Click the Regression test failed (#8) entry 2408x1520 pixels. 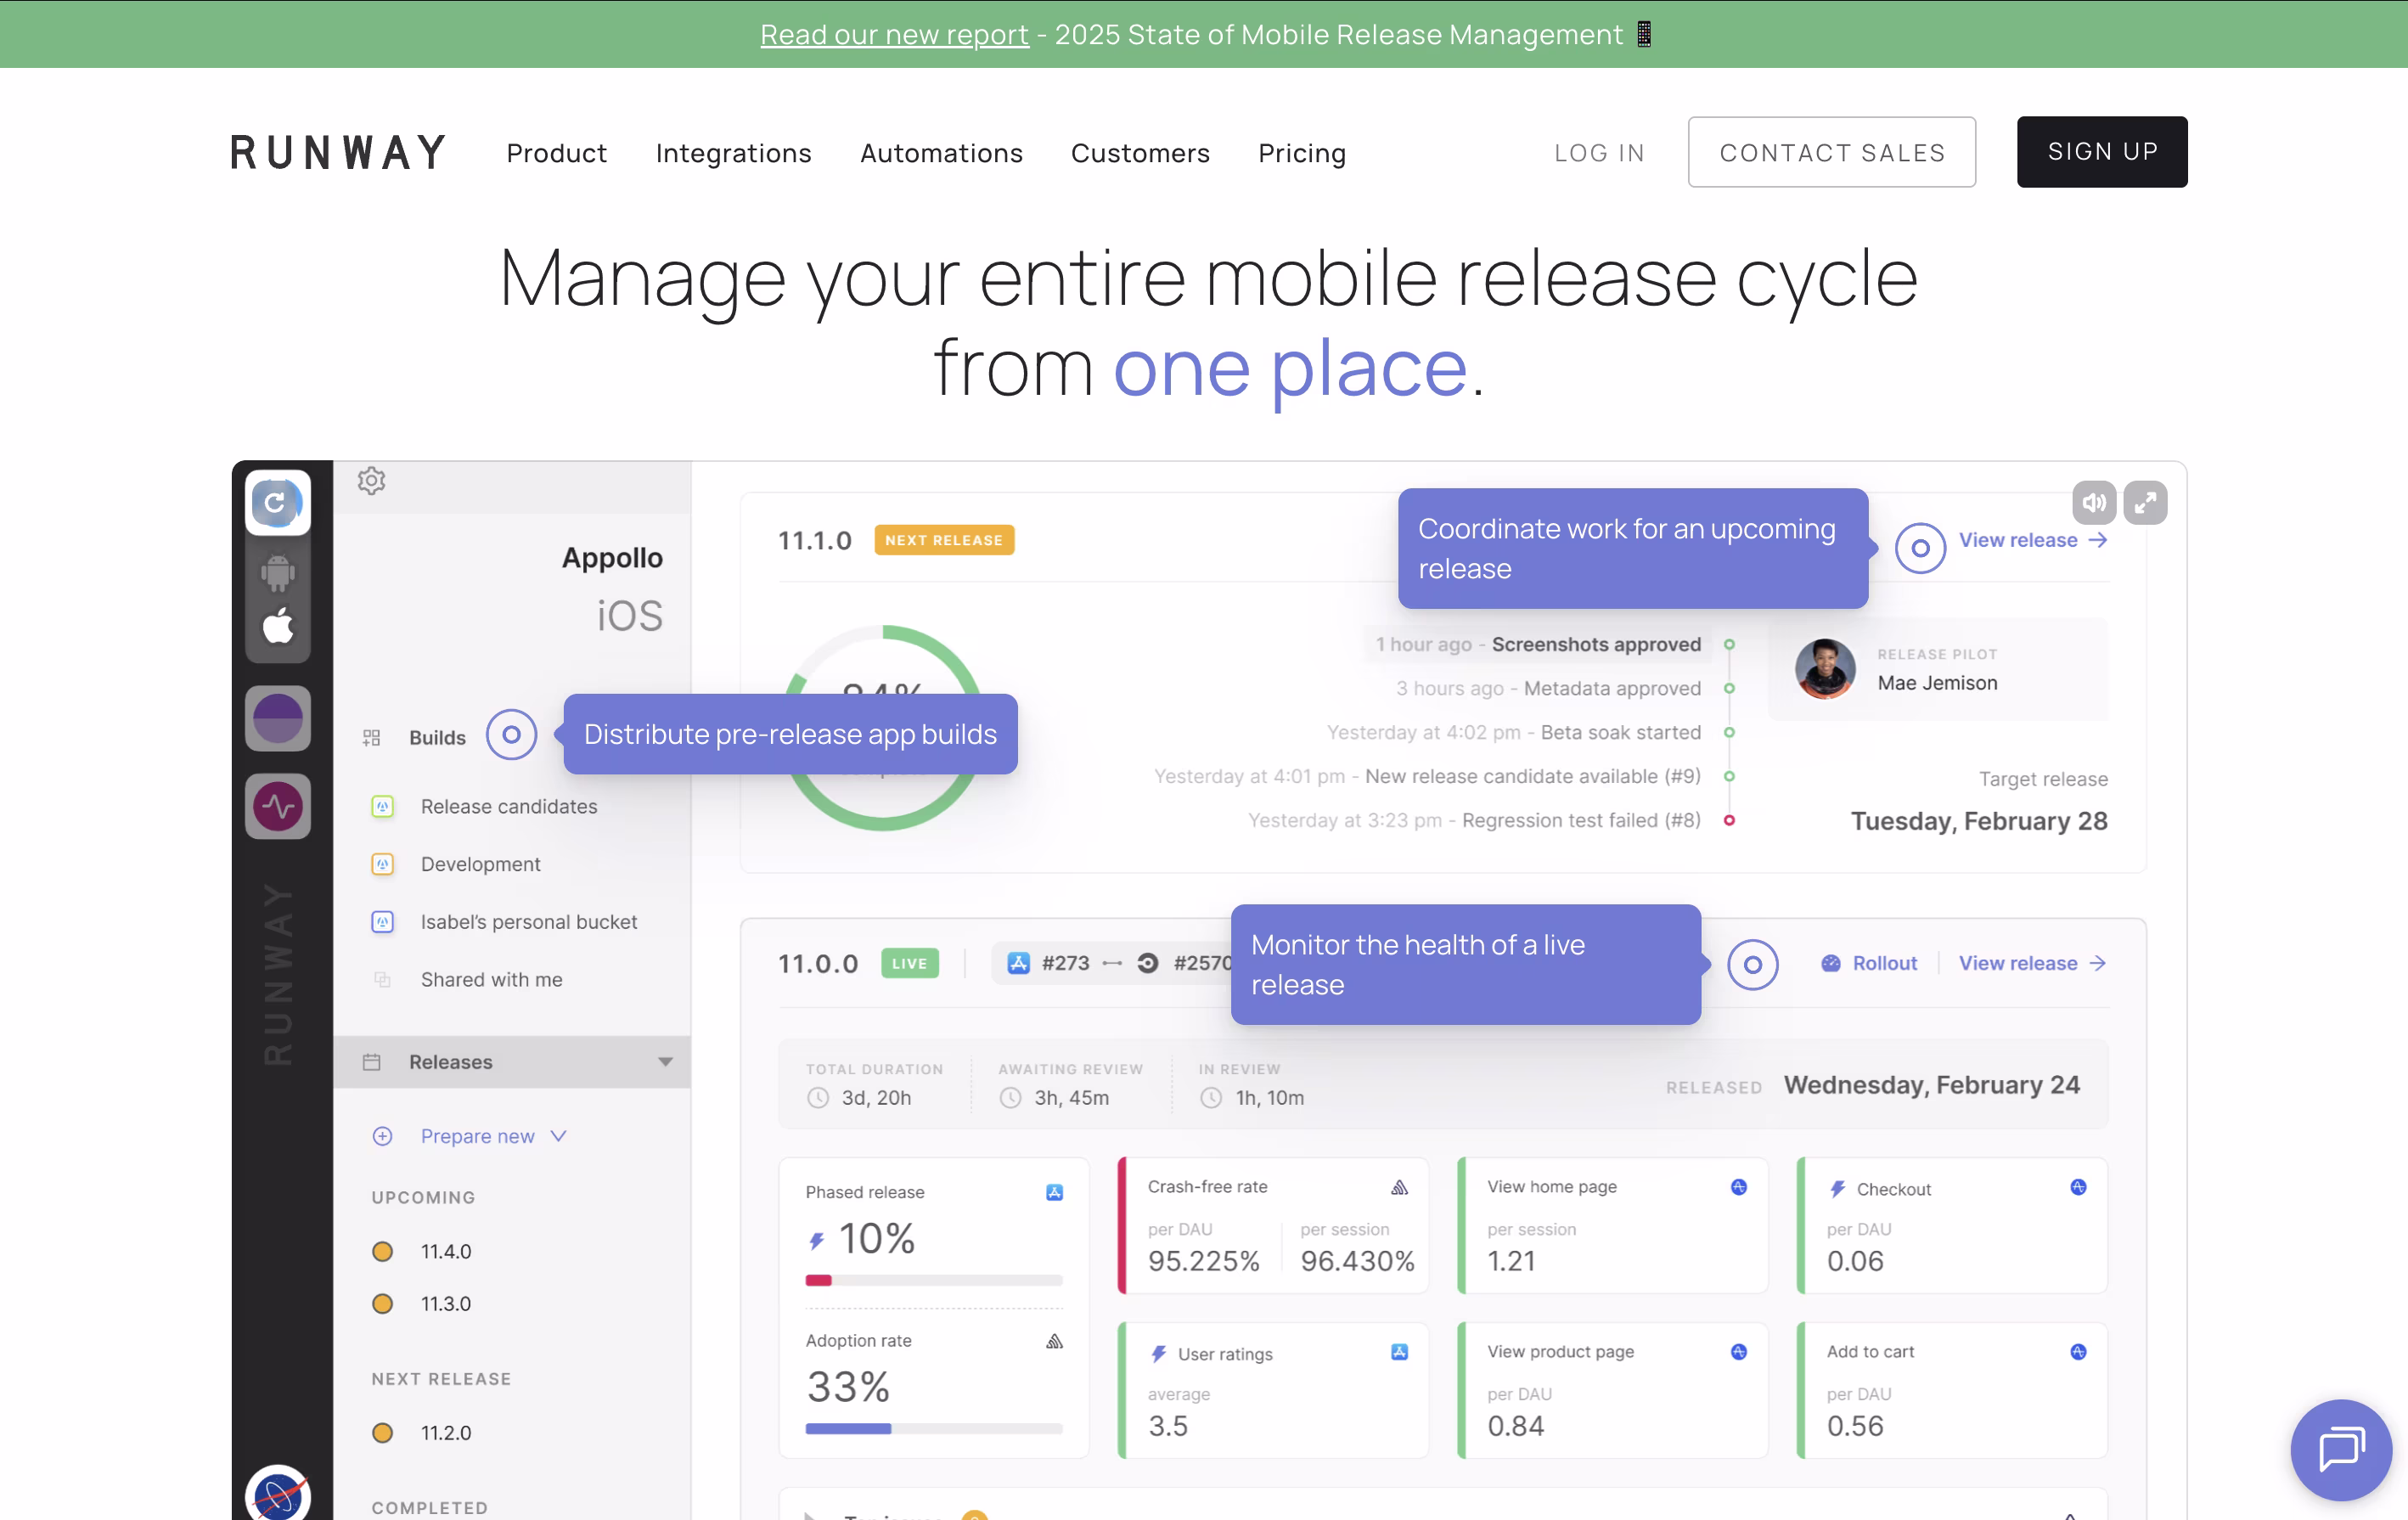(1474, 820)
